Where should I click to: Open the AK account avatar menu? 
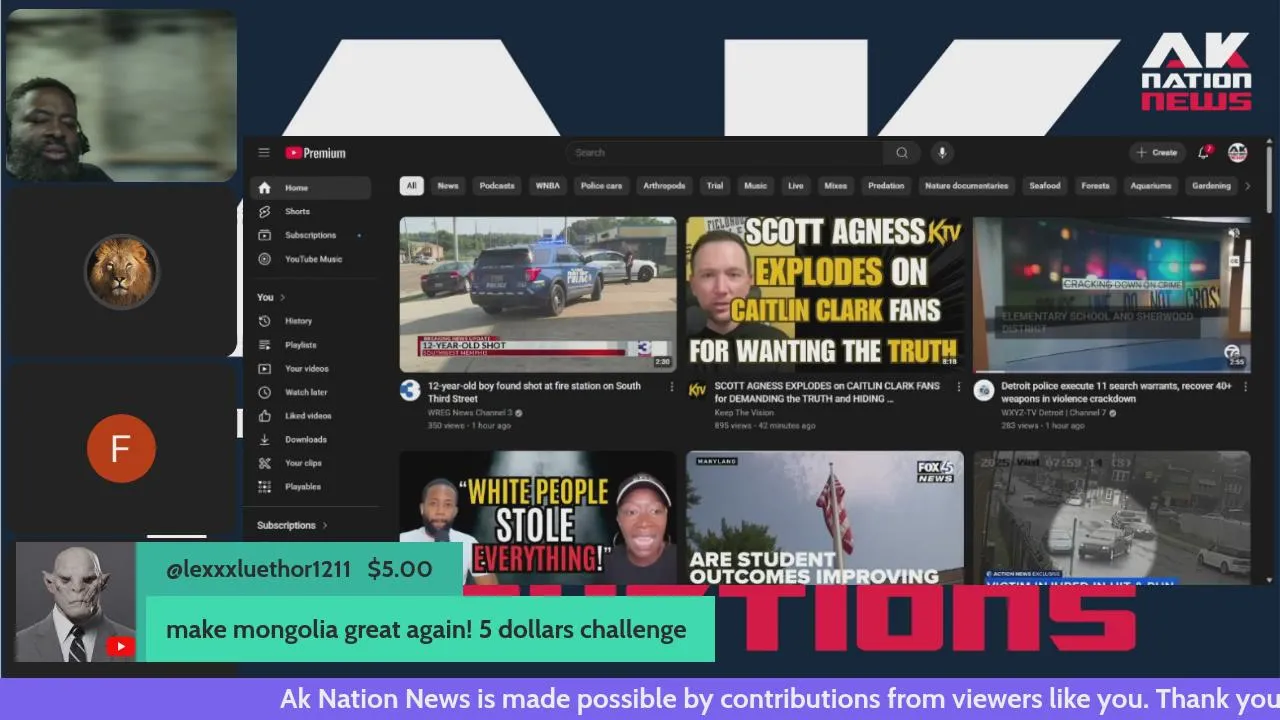[x=1238, y=153]
